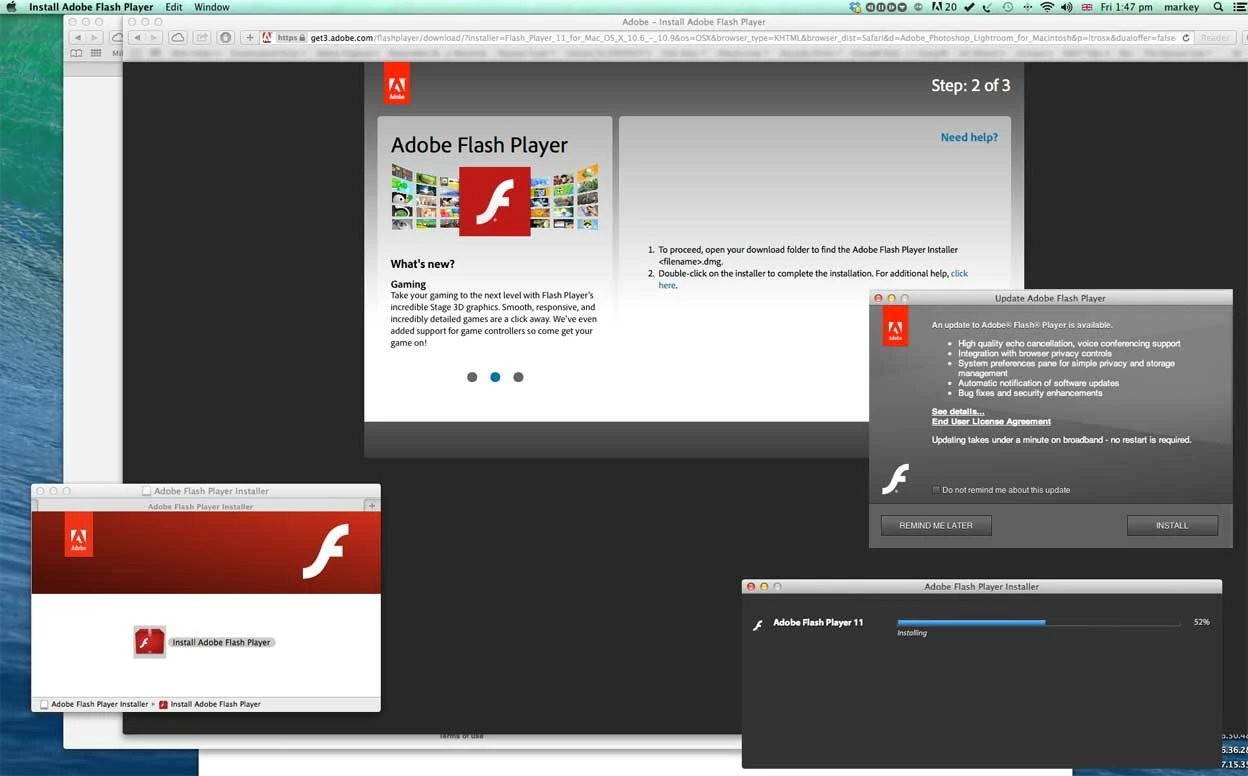Image resolution: width=1248 pixels, height=776 pixels.
Task: Click the plus add bookmark button in Safari
Action: (x=250, y=38)
